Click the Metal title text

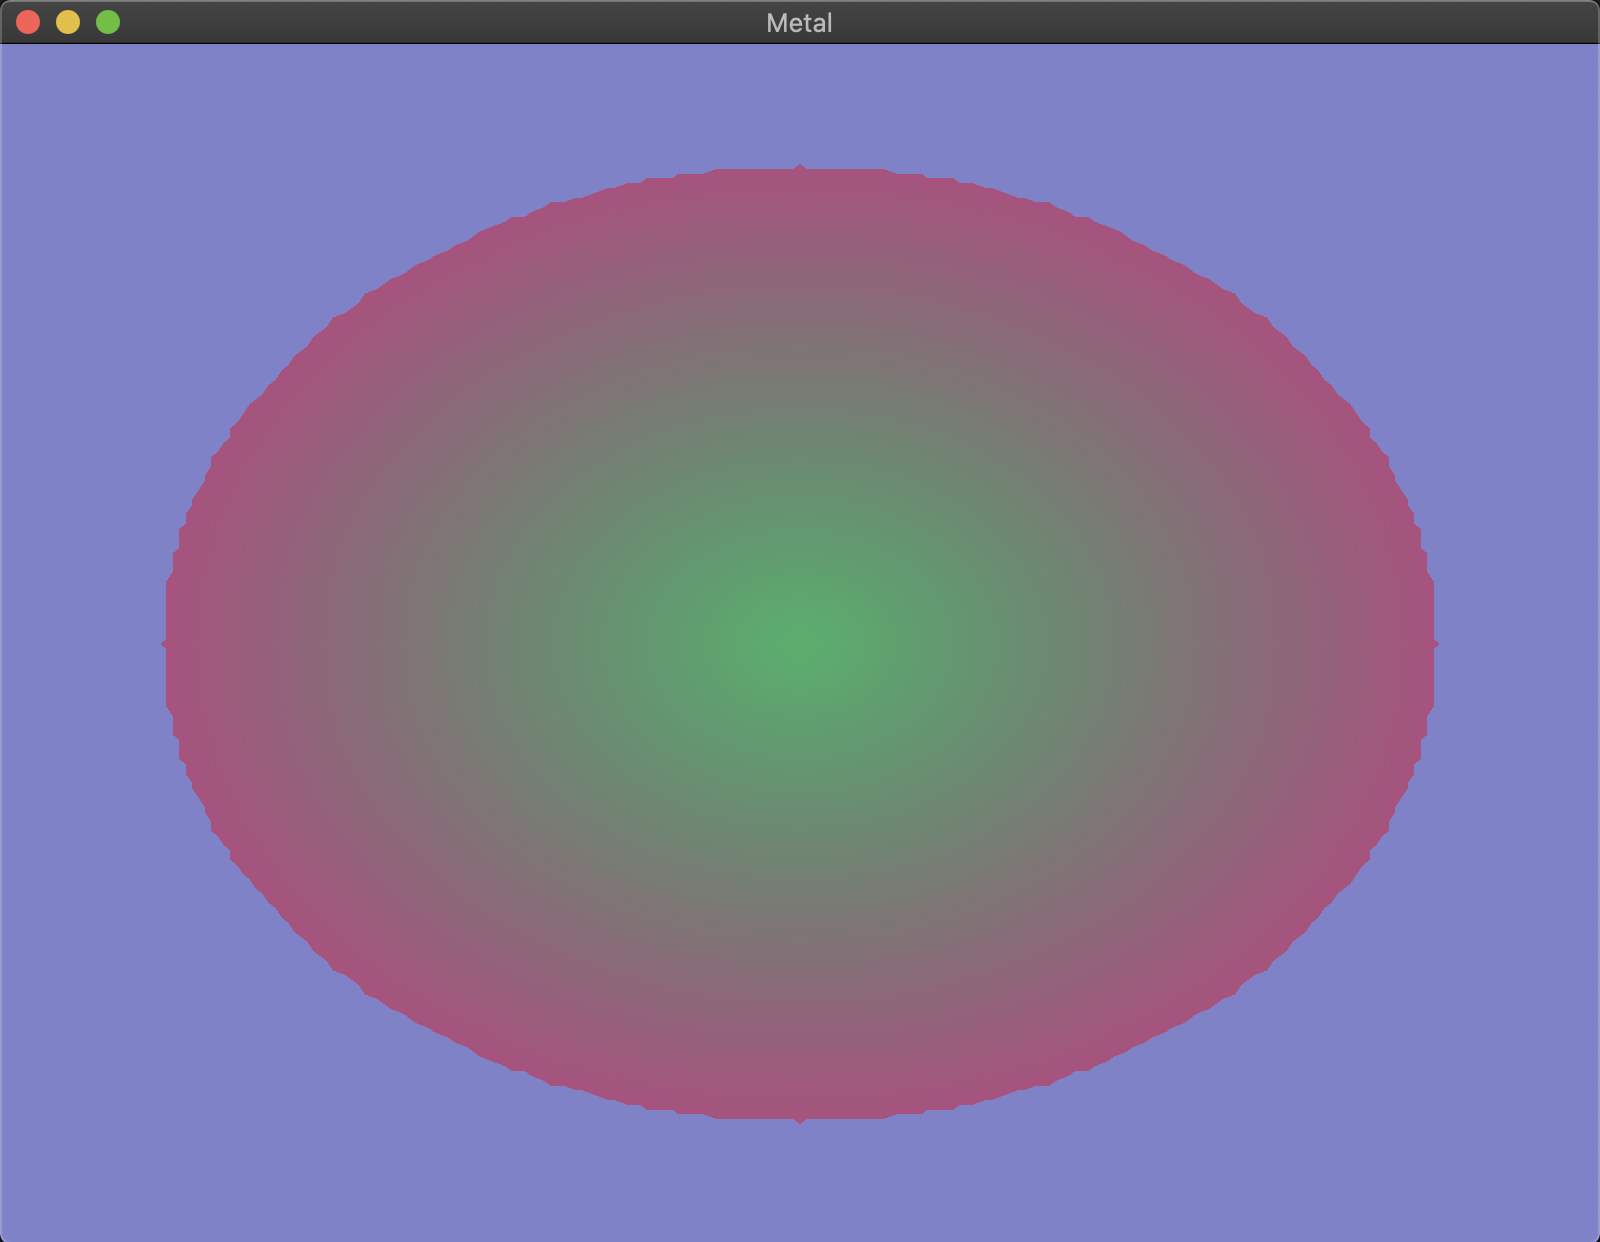pos(798,22)
